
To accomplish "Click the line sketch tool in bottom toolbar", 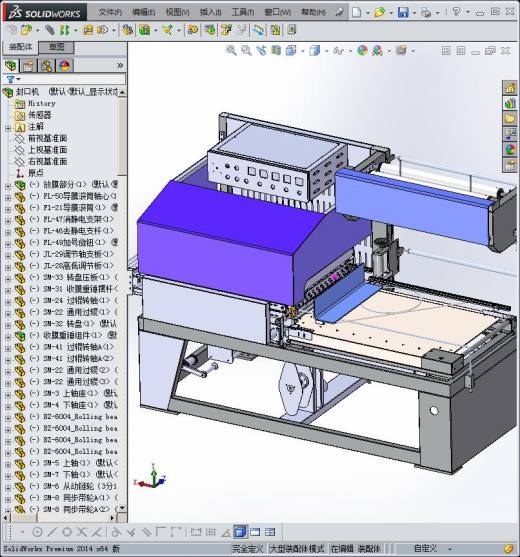I will [52, 532].
